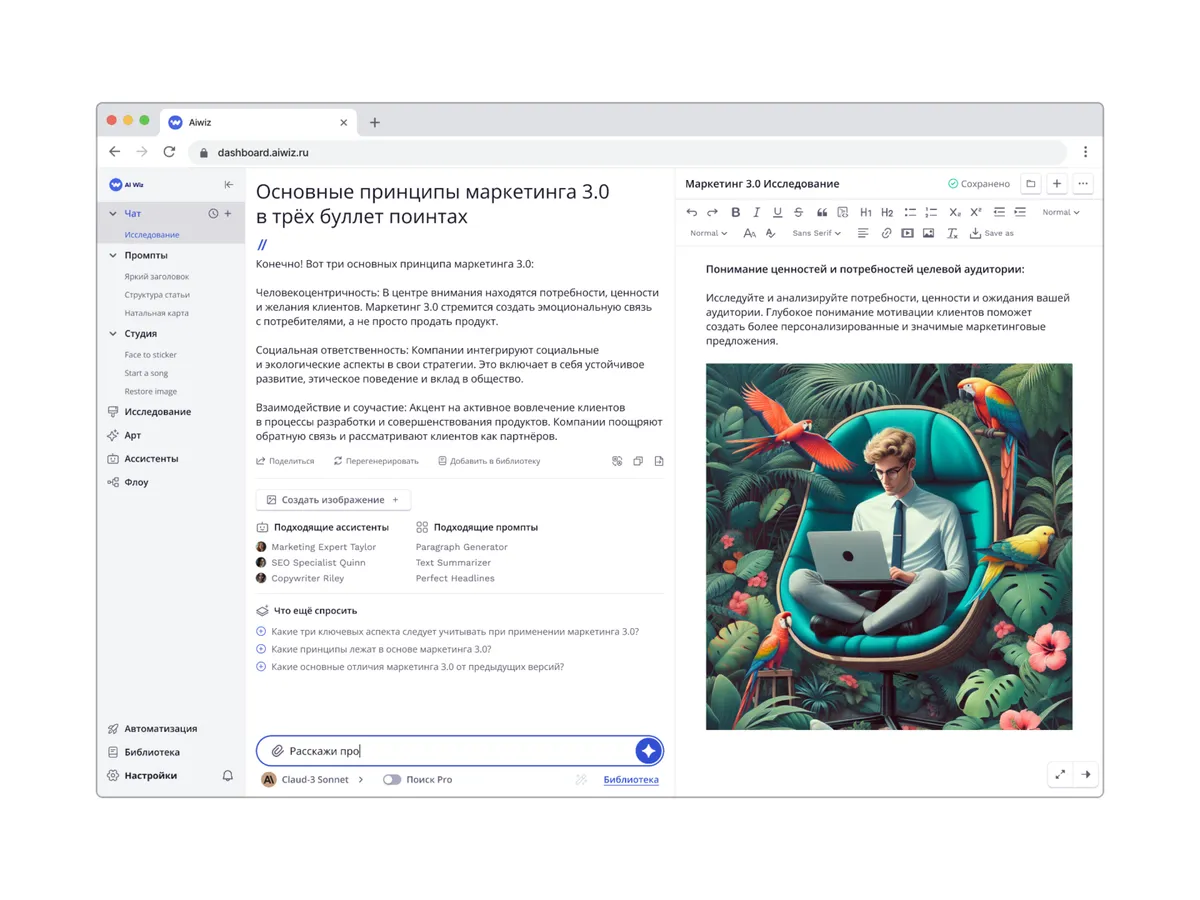Clear formatting with the Tx icon

[x=952, y=233]
